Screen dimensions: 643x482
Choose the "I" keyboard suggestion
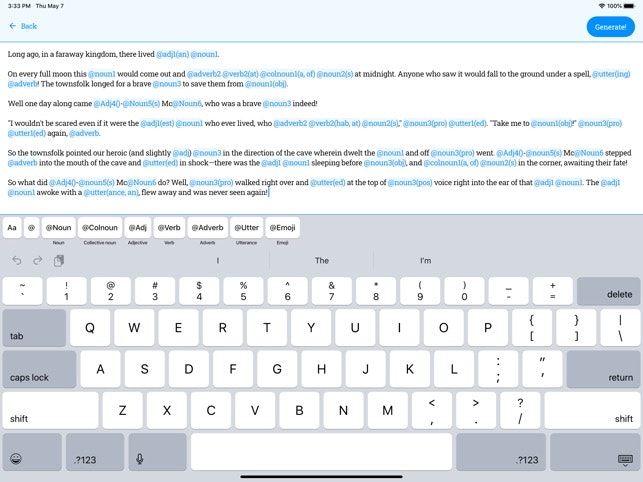(x=218, y=260)
